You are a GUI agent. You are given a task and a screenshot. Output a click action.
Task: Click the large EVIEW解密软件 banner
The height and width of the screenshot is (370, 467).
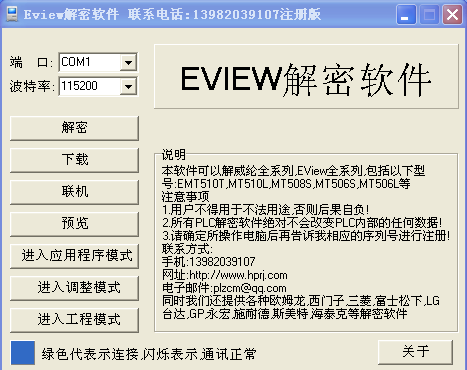(306, 77)
